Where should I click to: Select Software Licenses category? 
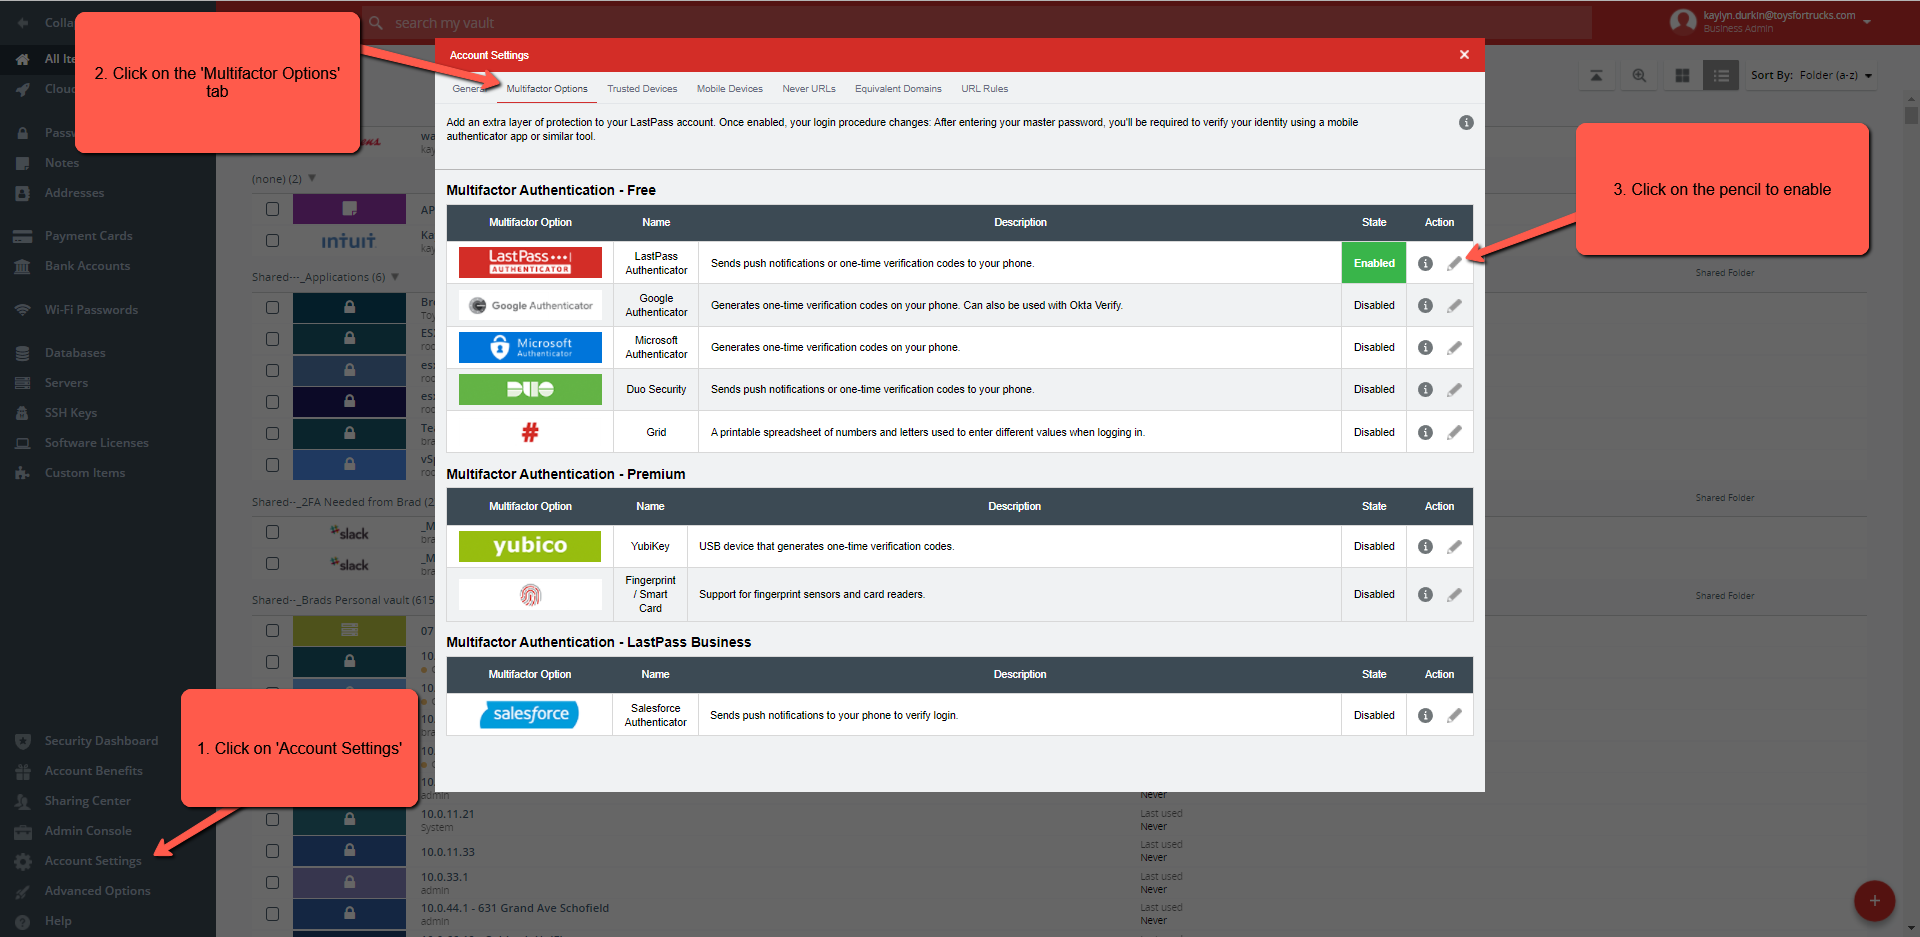96,443
